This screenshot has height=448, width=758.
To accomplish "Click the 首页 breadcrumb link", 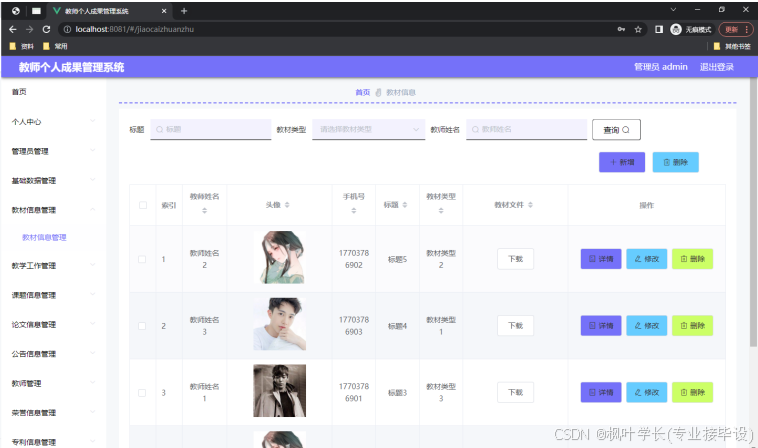I will [363, 92].
